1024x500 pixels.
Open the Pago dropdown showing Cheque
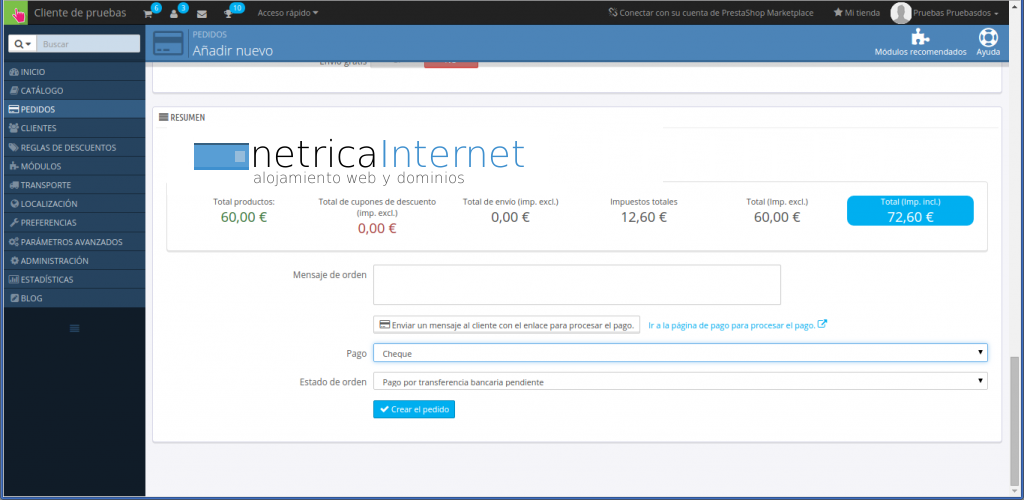point(680,353)
